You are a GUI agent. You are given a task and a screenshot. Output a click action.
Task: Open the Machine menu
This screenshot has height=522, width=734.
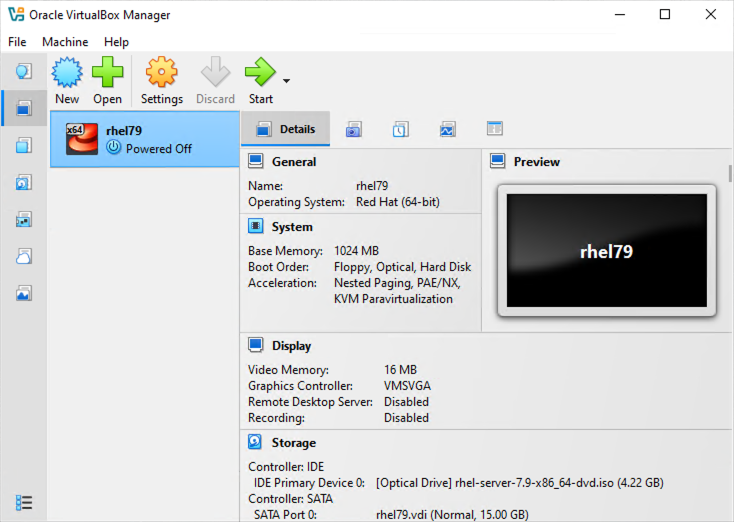coord(65,42)
